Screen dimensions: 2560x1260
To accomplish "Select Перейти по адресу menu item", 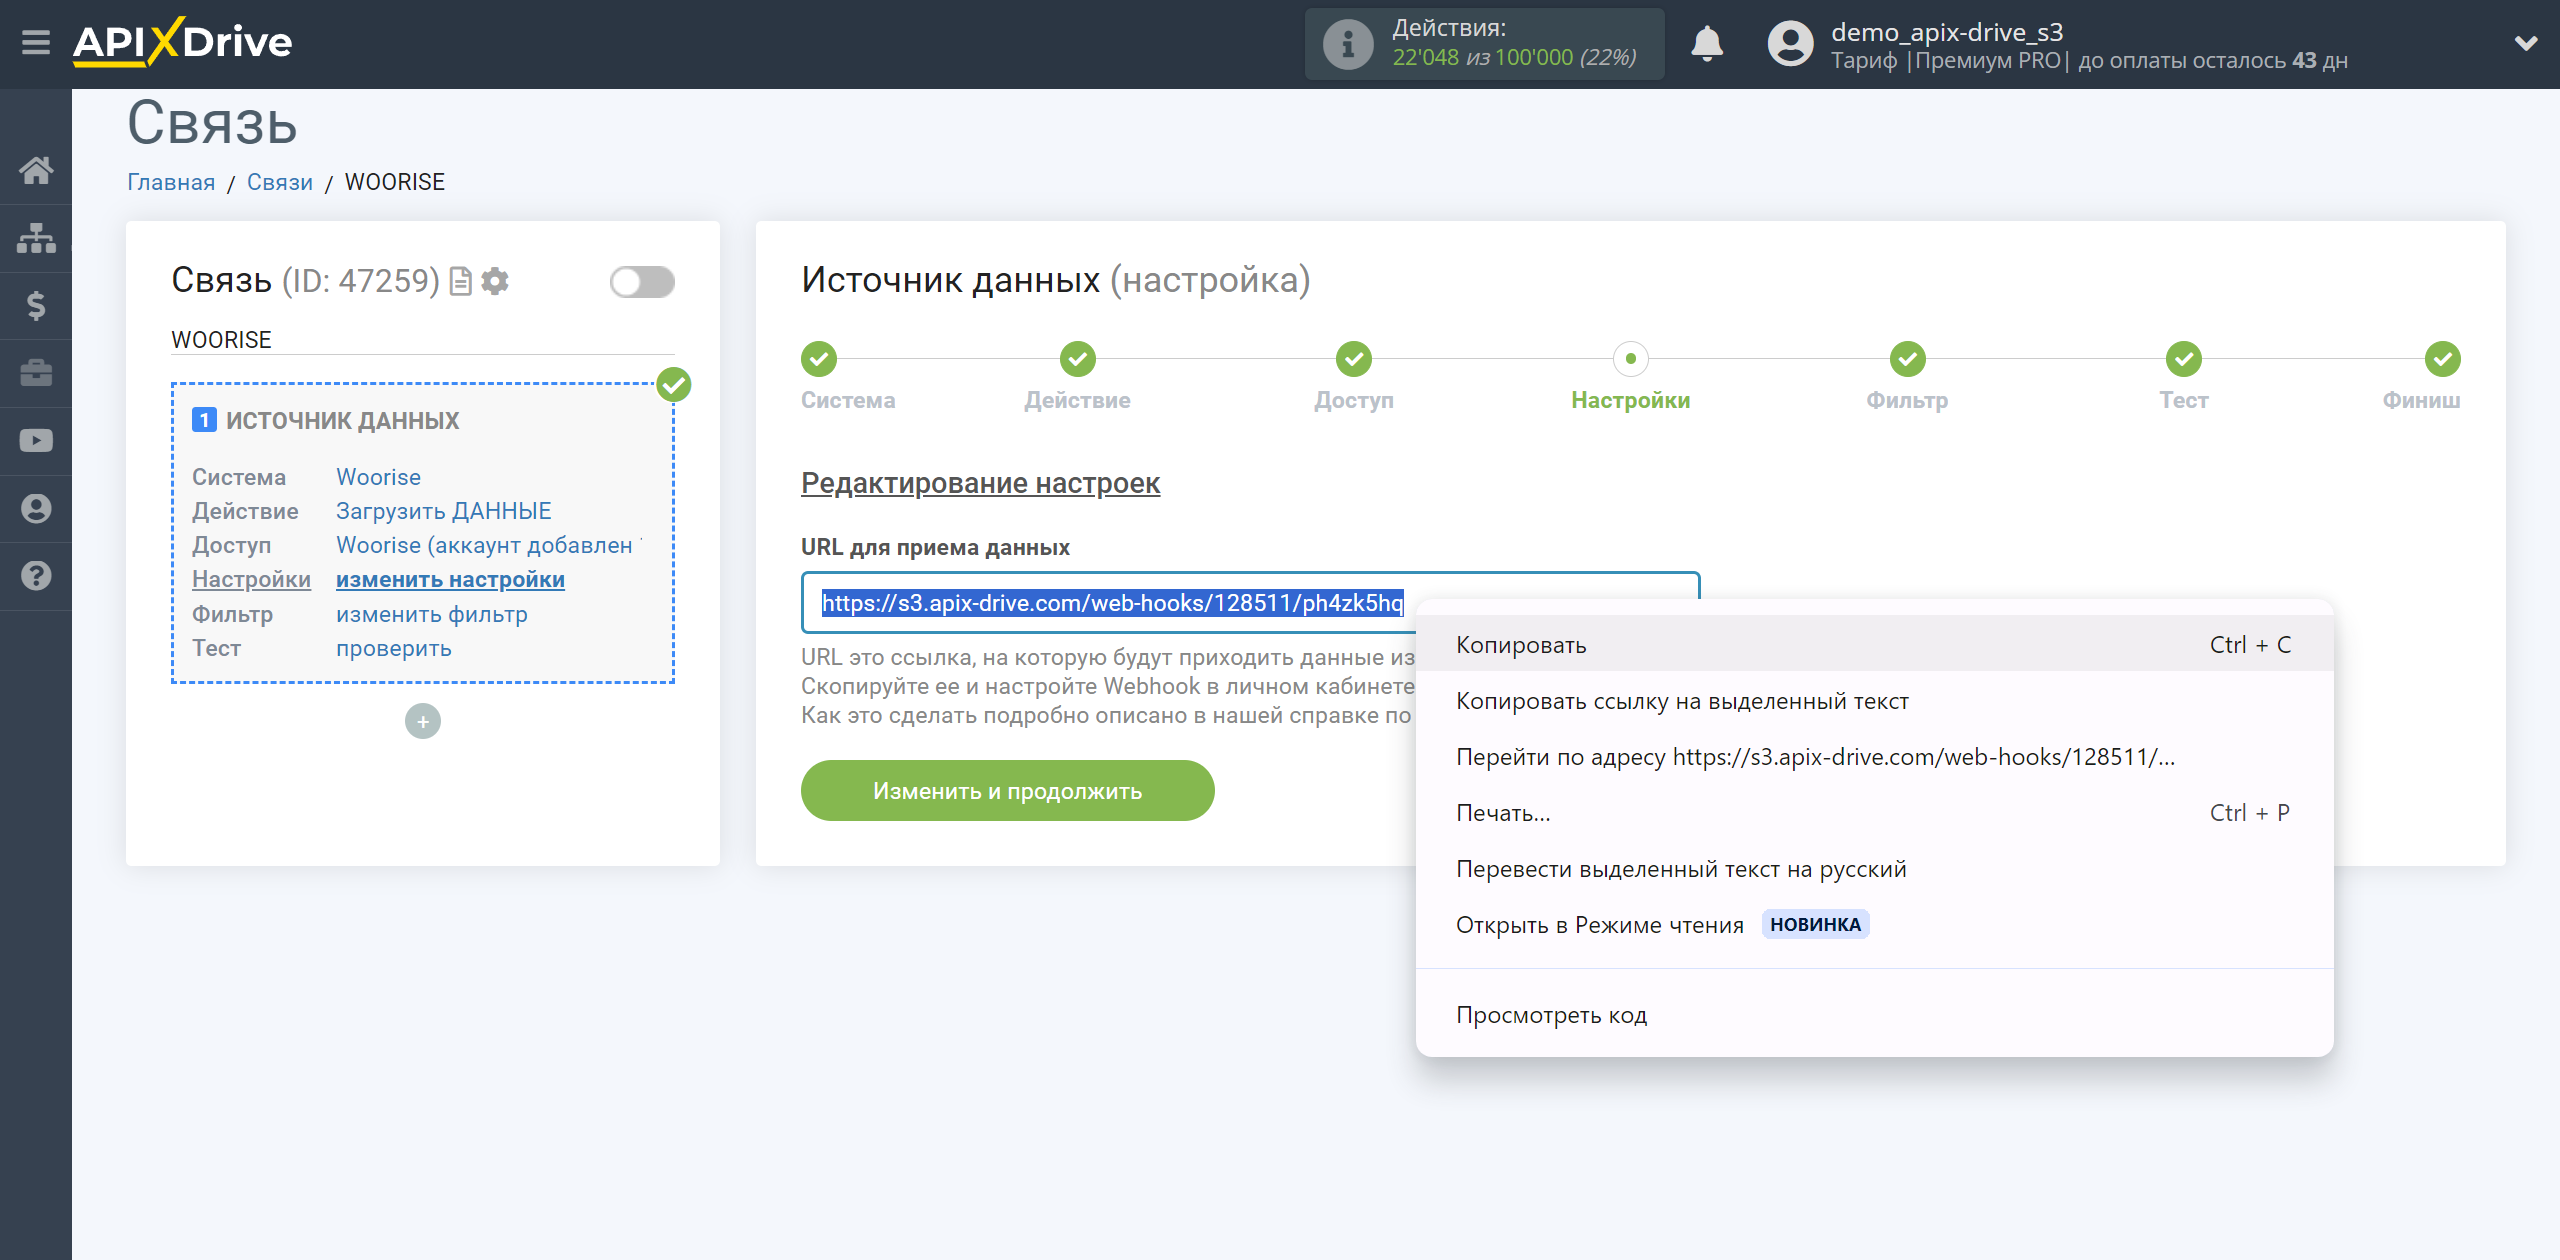I will 1874,757.
